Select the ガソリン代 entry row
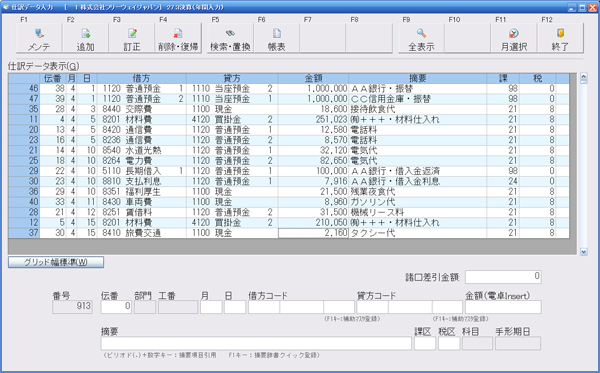600x373 pixels. (x=289, y=202)
